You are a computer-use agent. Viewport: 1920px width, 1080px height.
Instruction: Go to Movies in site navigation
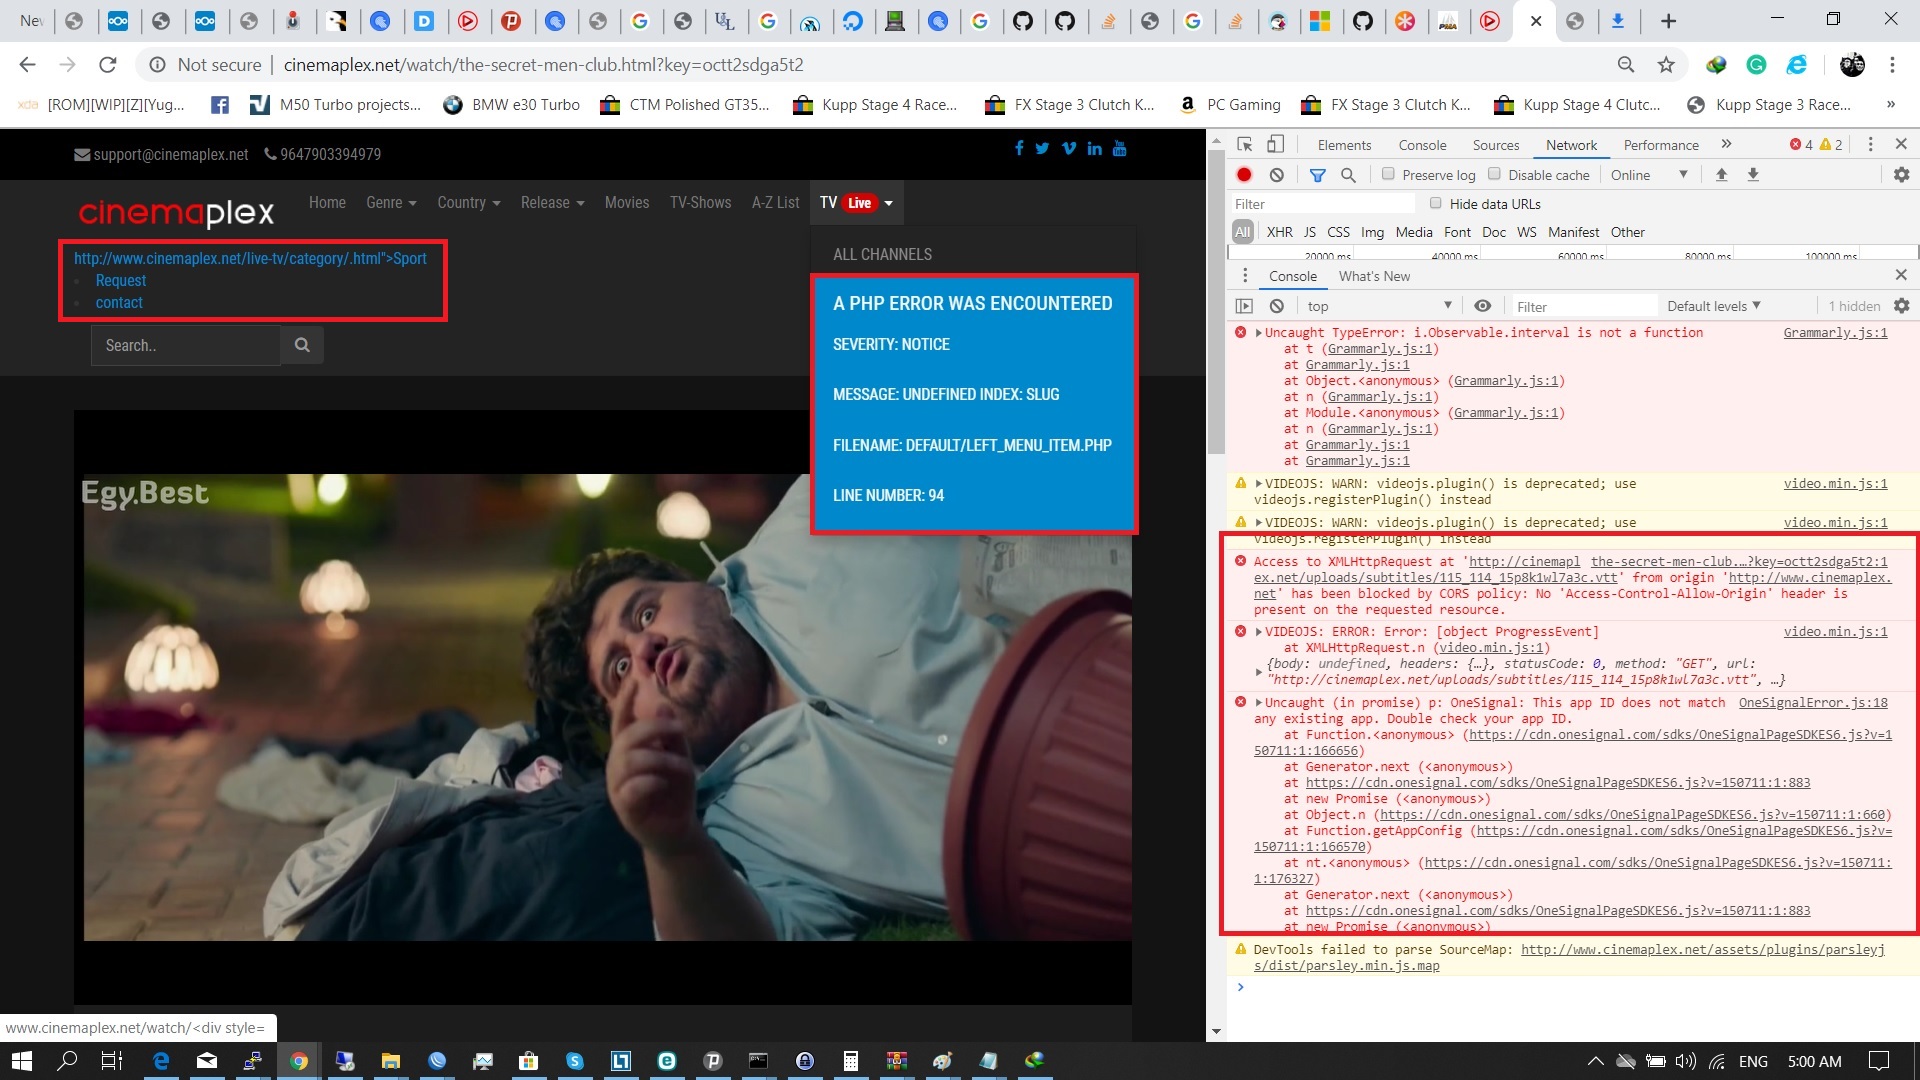(x=627, y=203)
